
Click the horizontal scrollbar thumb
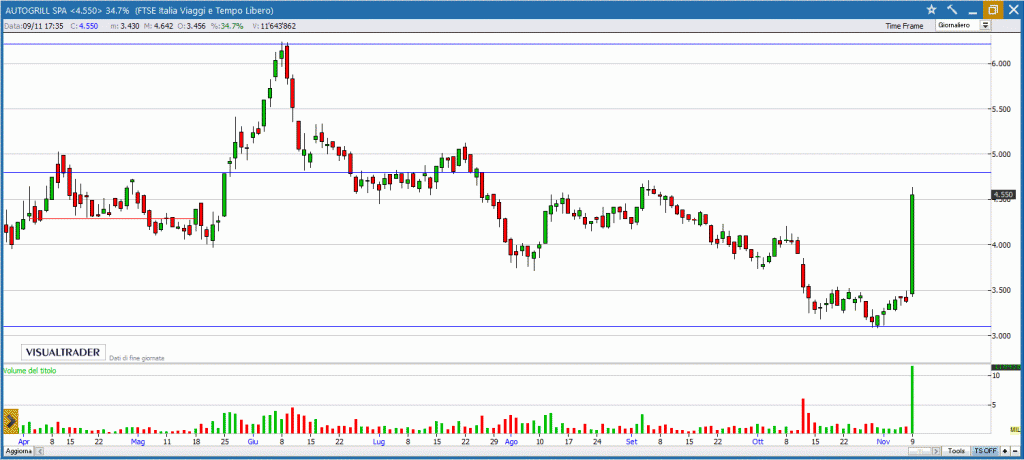click(922, 452)
